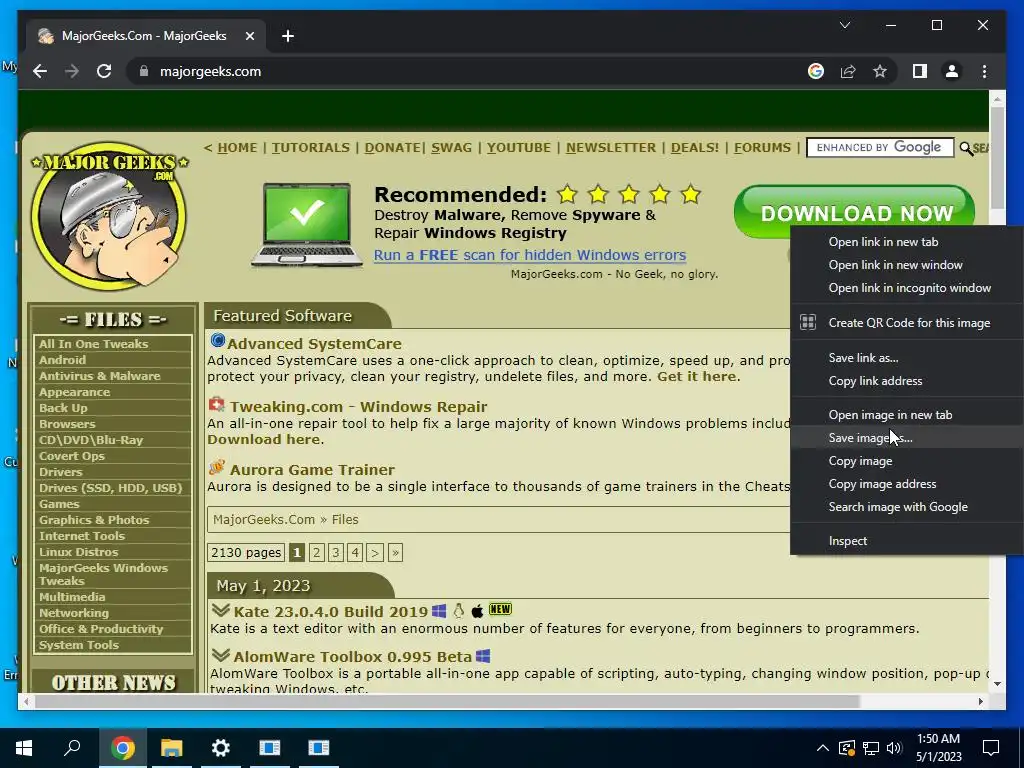The width and height of the screenshot is (1024, 768).
Task: Click Windows logo beside AlomWare Toolbox
Action: pyautogui.click(x=483, y=656)
